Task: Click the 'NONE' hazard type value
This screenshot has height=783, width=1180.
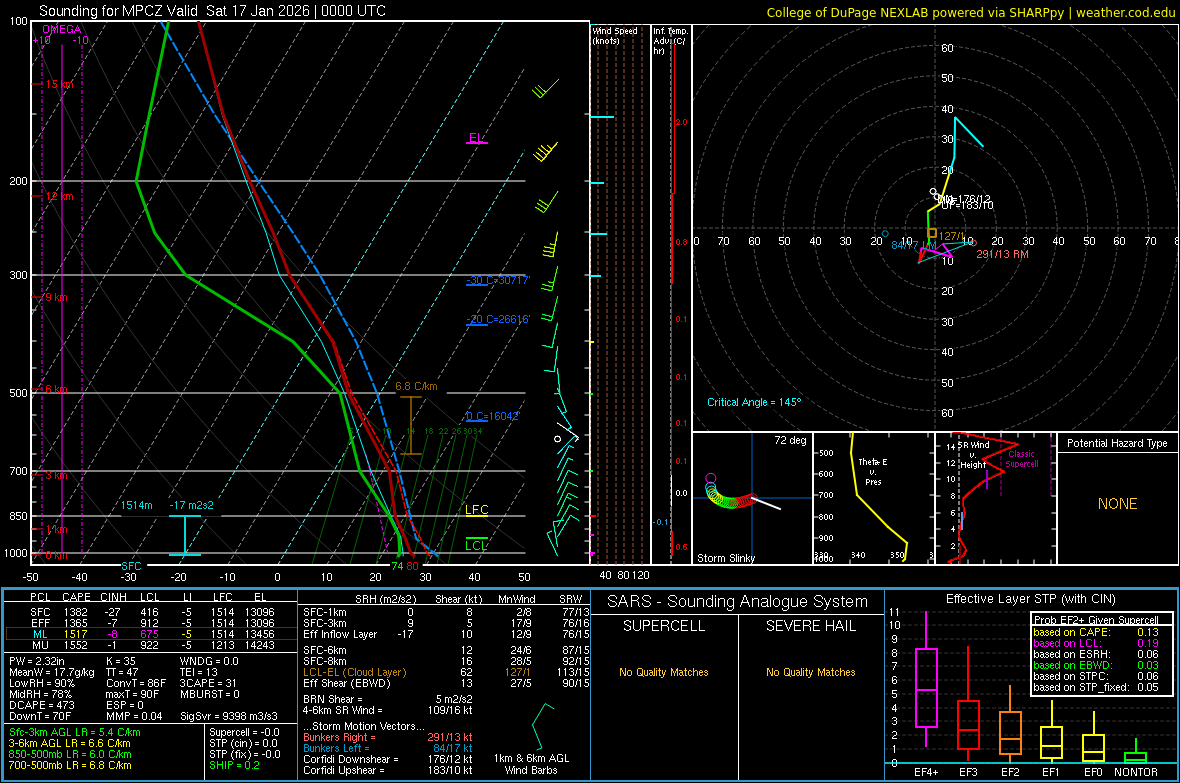Action: coord(1117,504)
